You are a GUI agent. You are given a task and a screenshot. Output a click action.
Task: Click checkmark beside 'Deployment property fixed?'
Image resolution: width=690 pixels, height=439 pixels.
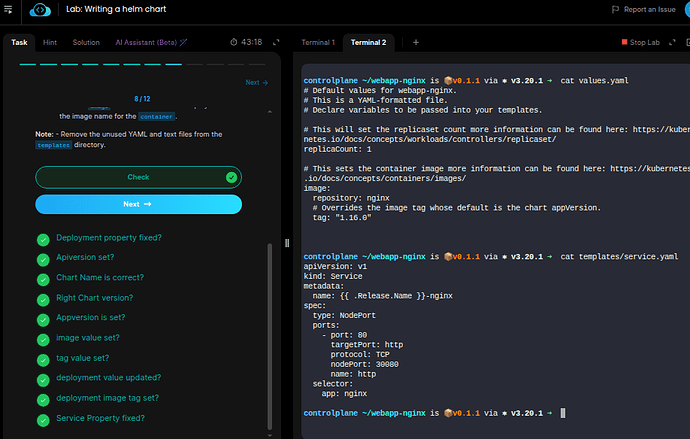click(43, 239)
